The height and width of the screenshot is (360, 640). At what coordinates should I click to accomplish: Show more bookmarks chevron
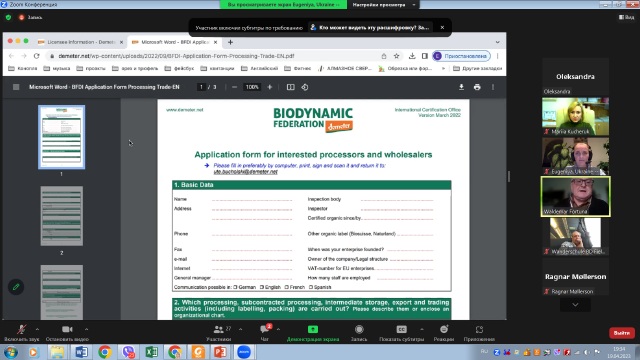[x=443, y=68]
